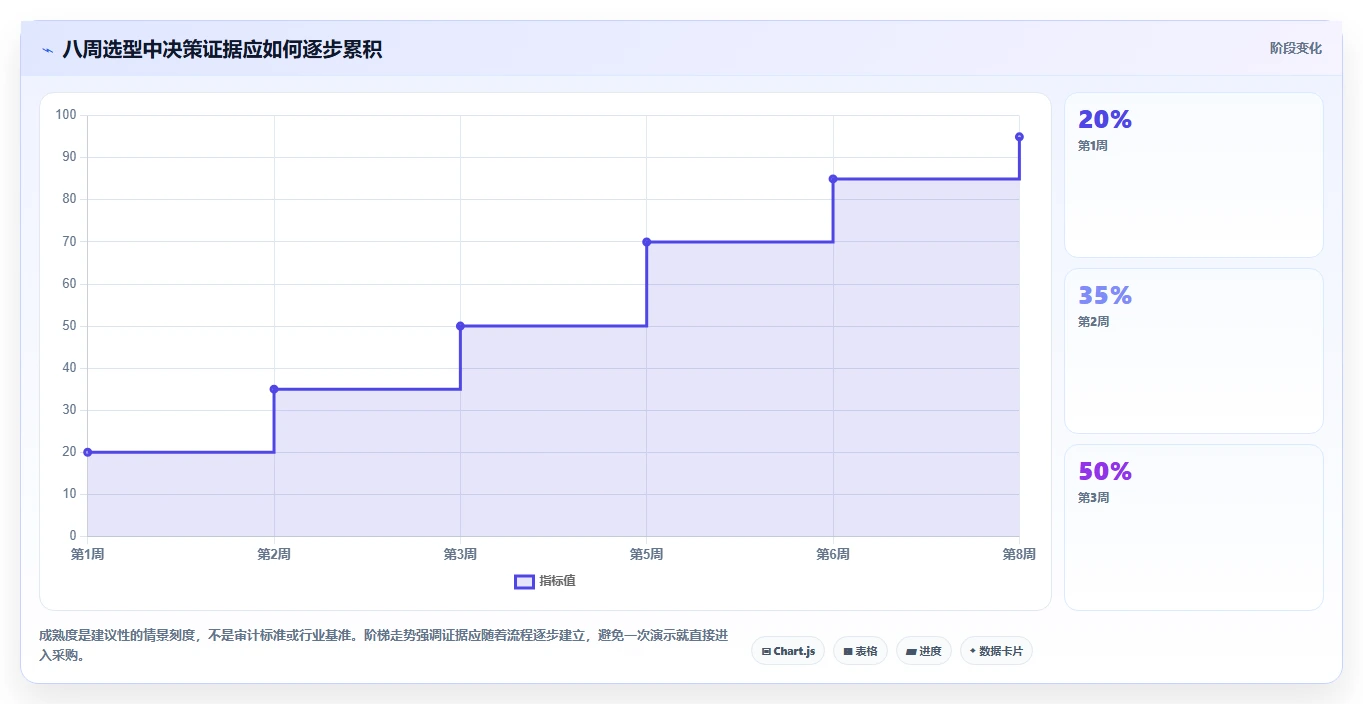1363x704 pixels.
Task: Select the 进度 chip
Action: pyautogui.click(x=924, y=651)
